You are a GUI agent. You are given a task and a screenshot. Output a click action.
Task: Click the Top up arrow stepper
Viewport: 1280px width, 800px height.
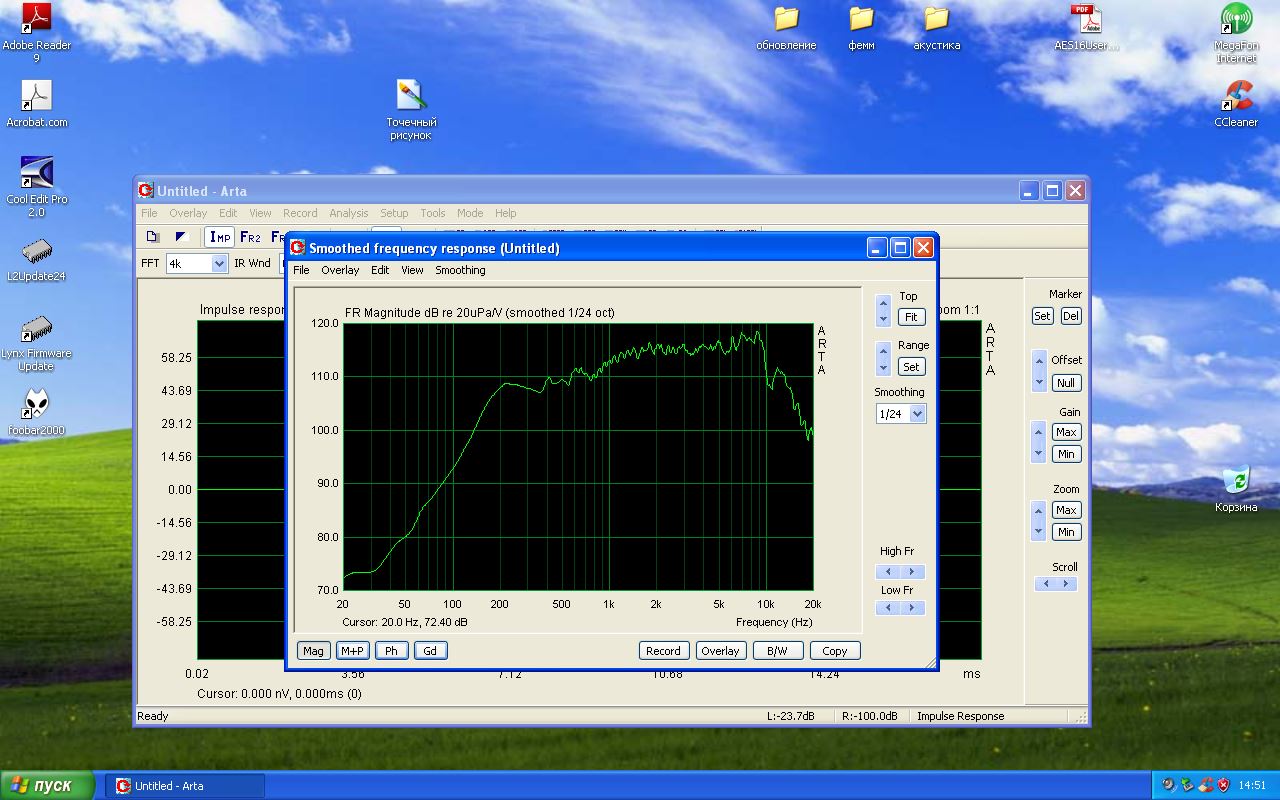coord(883,303)
